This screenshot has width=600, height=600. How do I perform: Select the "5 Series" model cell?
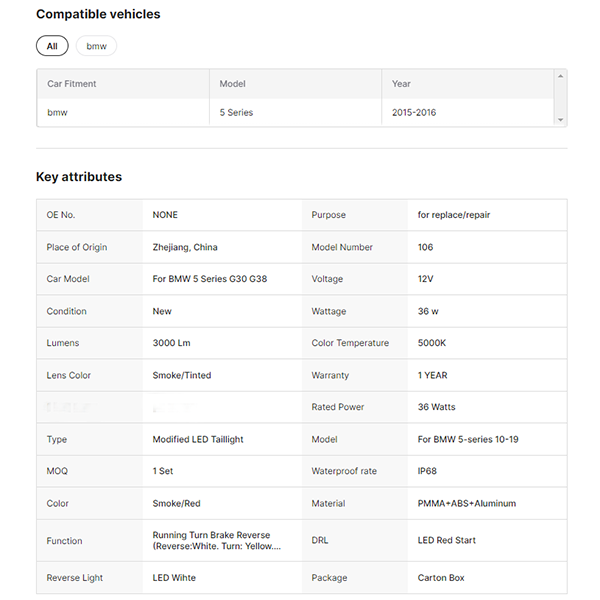(x=236, y=113)
